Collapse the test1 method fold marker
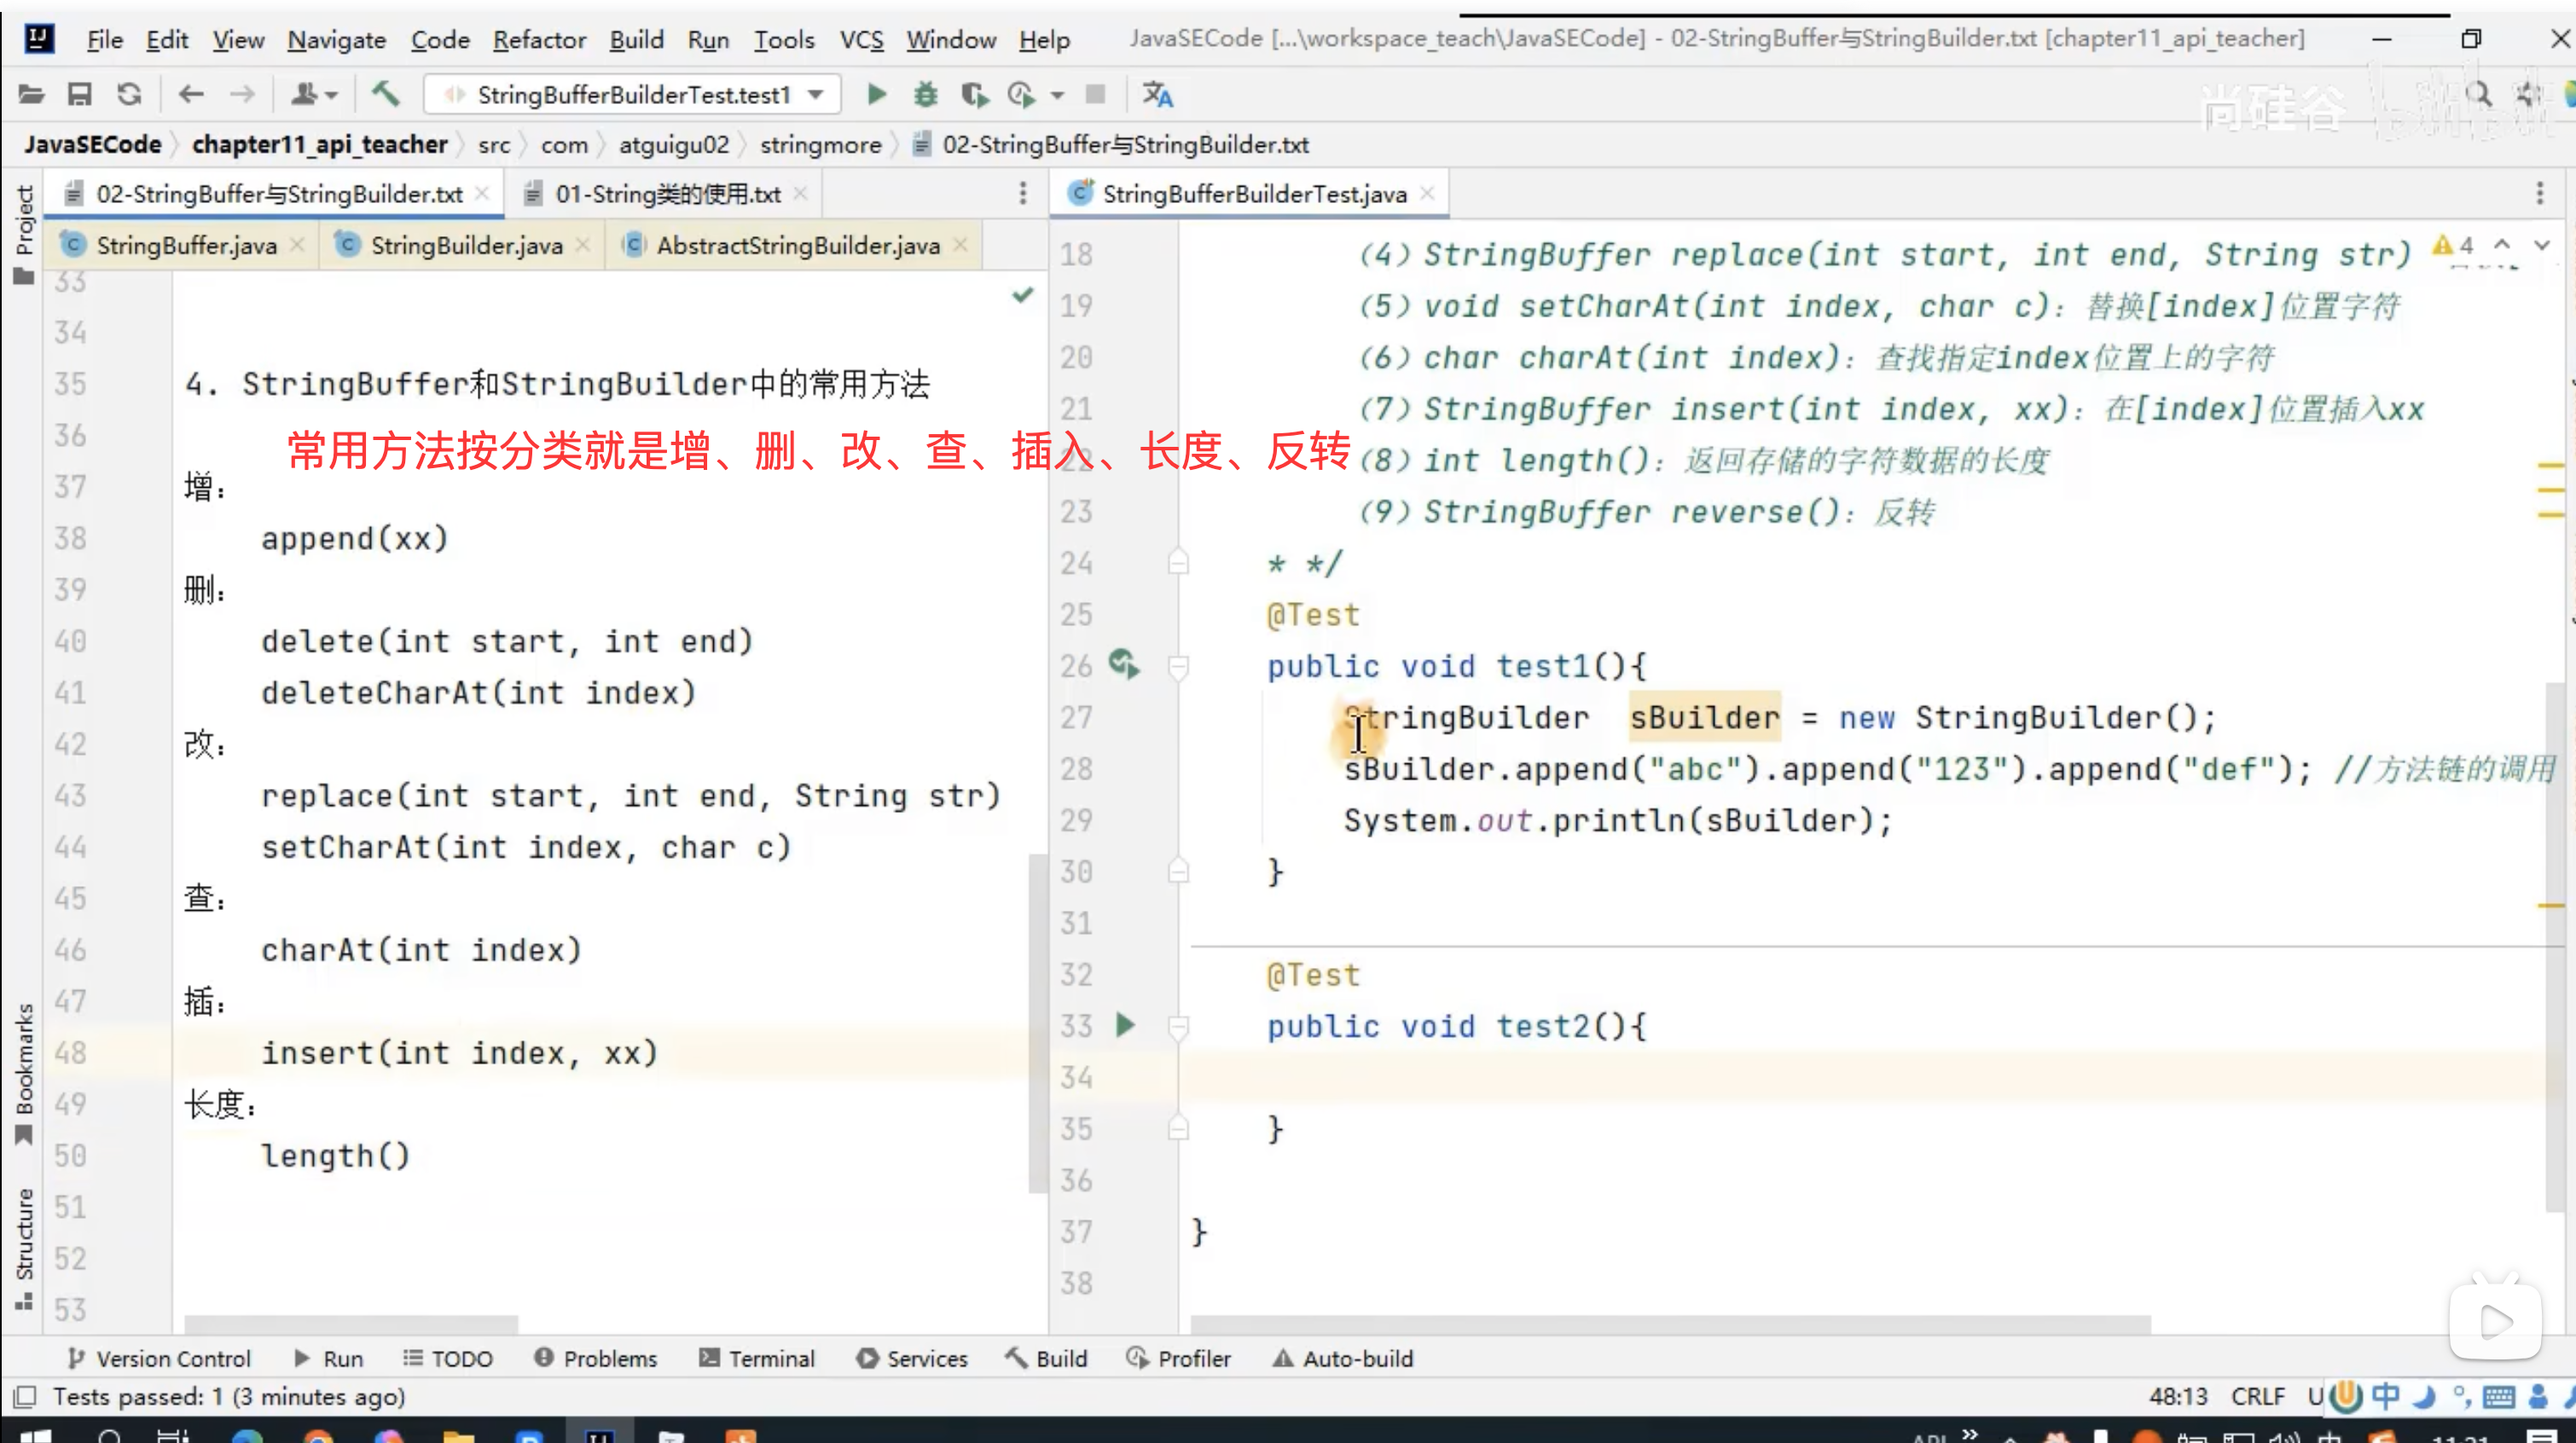Viewport: 2576px width, 1443px height. click(x=1179, y=666)
